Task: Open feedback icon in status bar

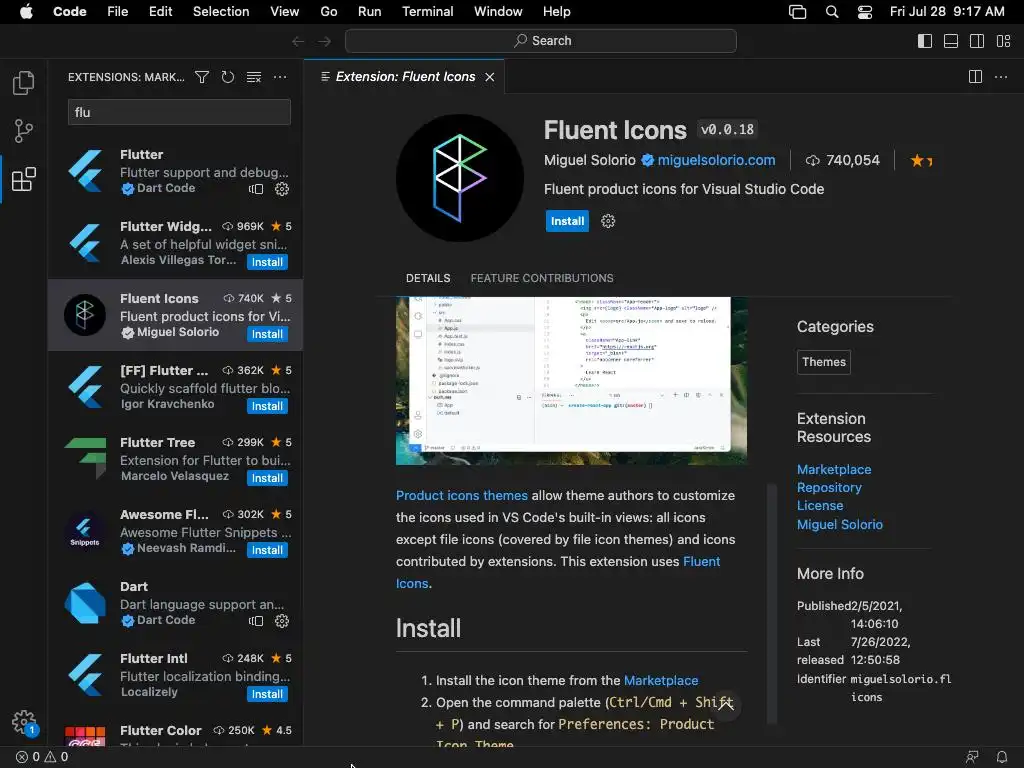Action: (972, 757)
